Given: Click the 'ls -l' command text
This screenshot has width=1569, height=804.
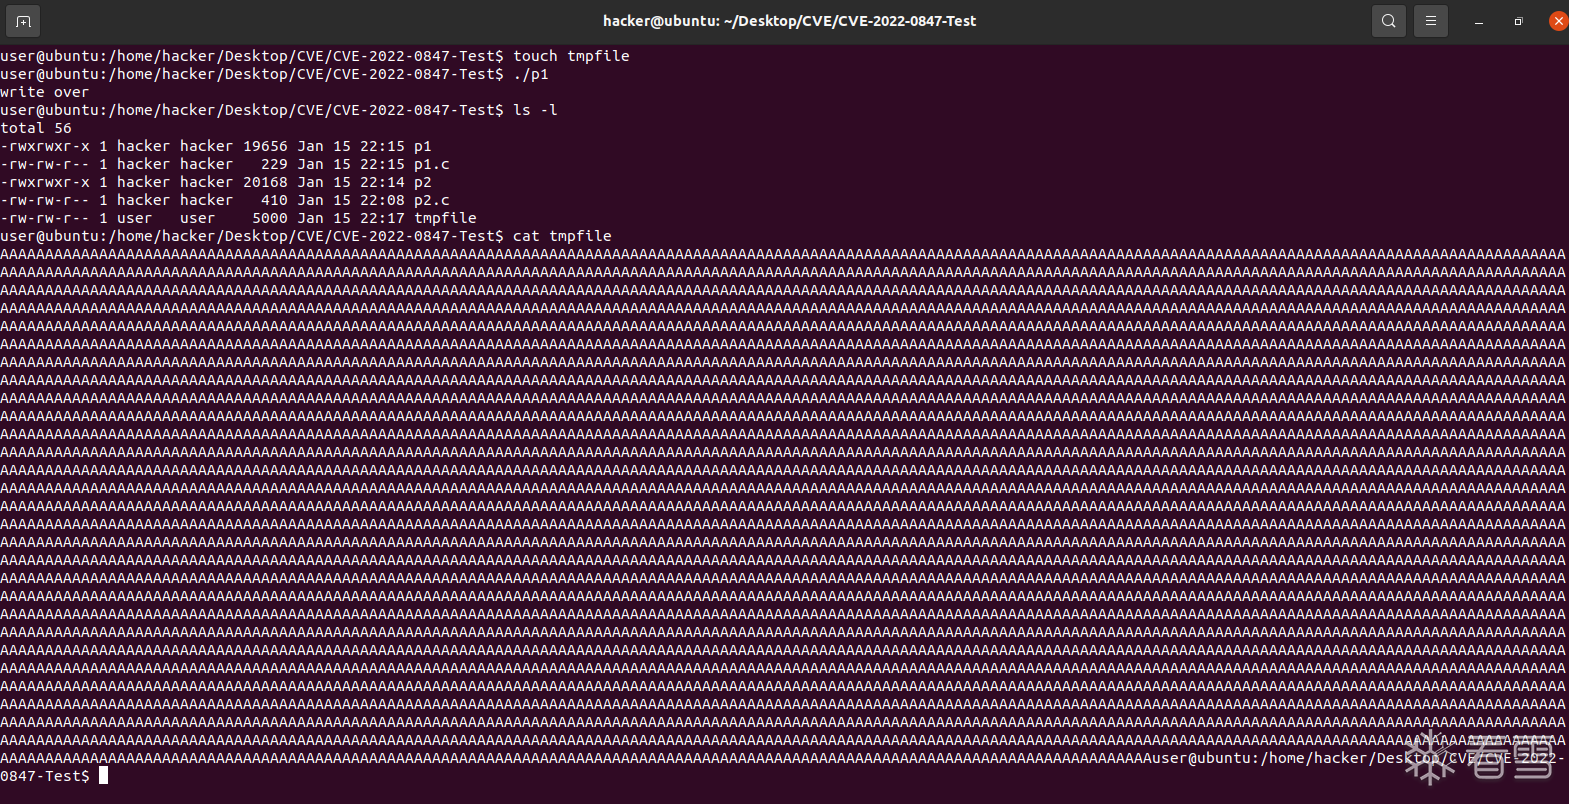Looking at the screenshot, I should click(x=535, y=110).
